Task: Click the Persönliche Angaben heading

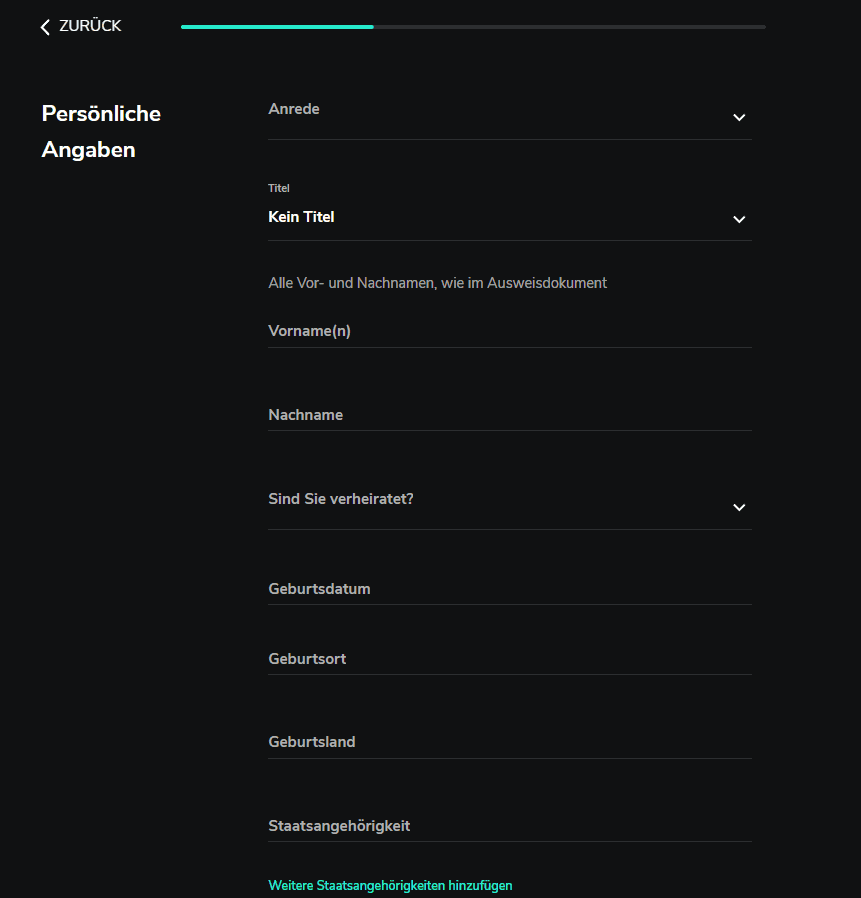Action: click(101, 132)
